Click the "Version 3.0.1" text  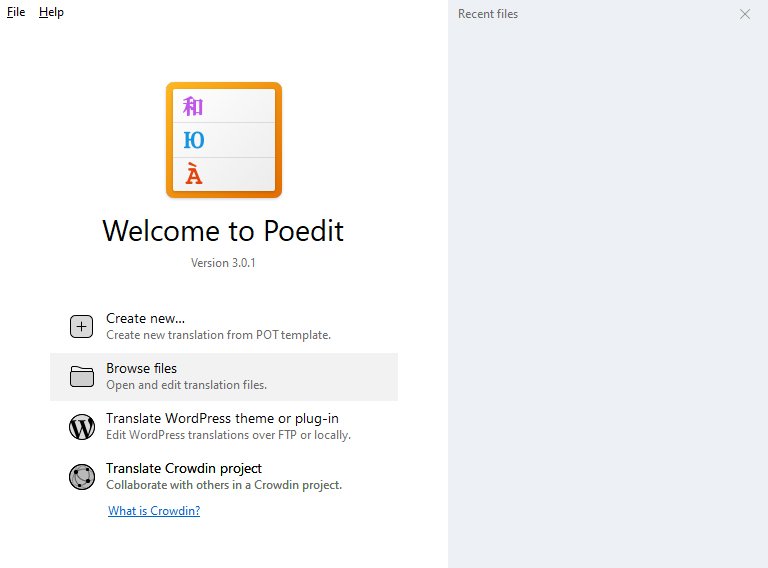[x=224, y=263]
